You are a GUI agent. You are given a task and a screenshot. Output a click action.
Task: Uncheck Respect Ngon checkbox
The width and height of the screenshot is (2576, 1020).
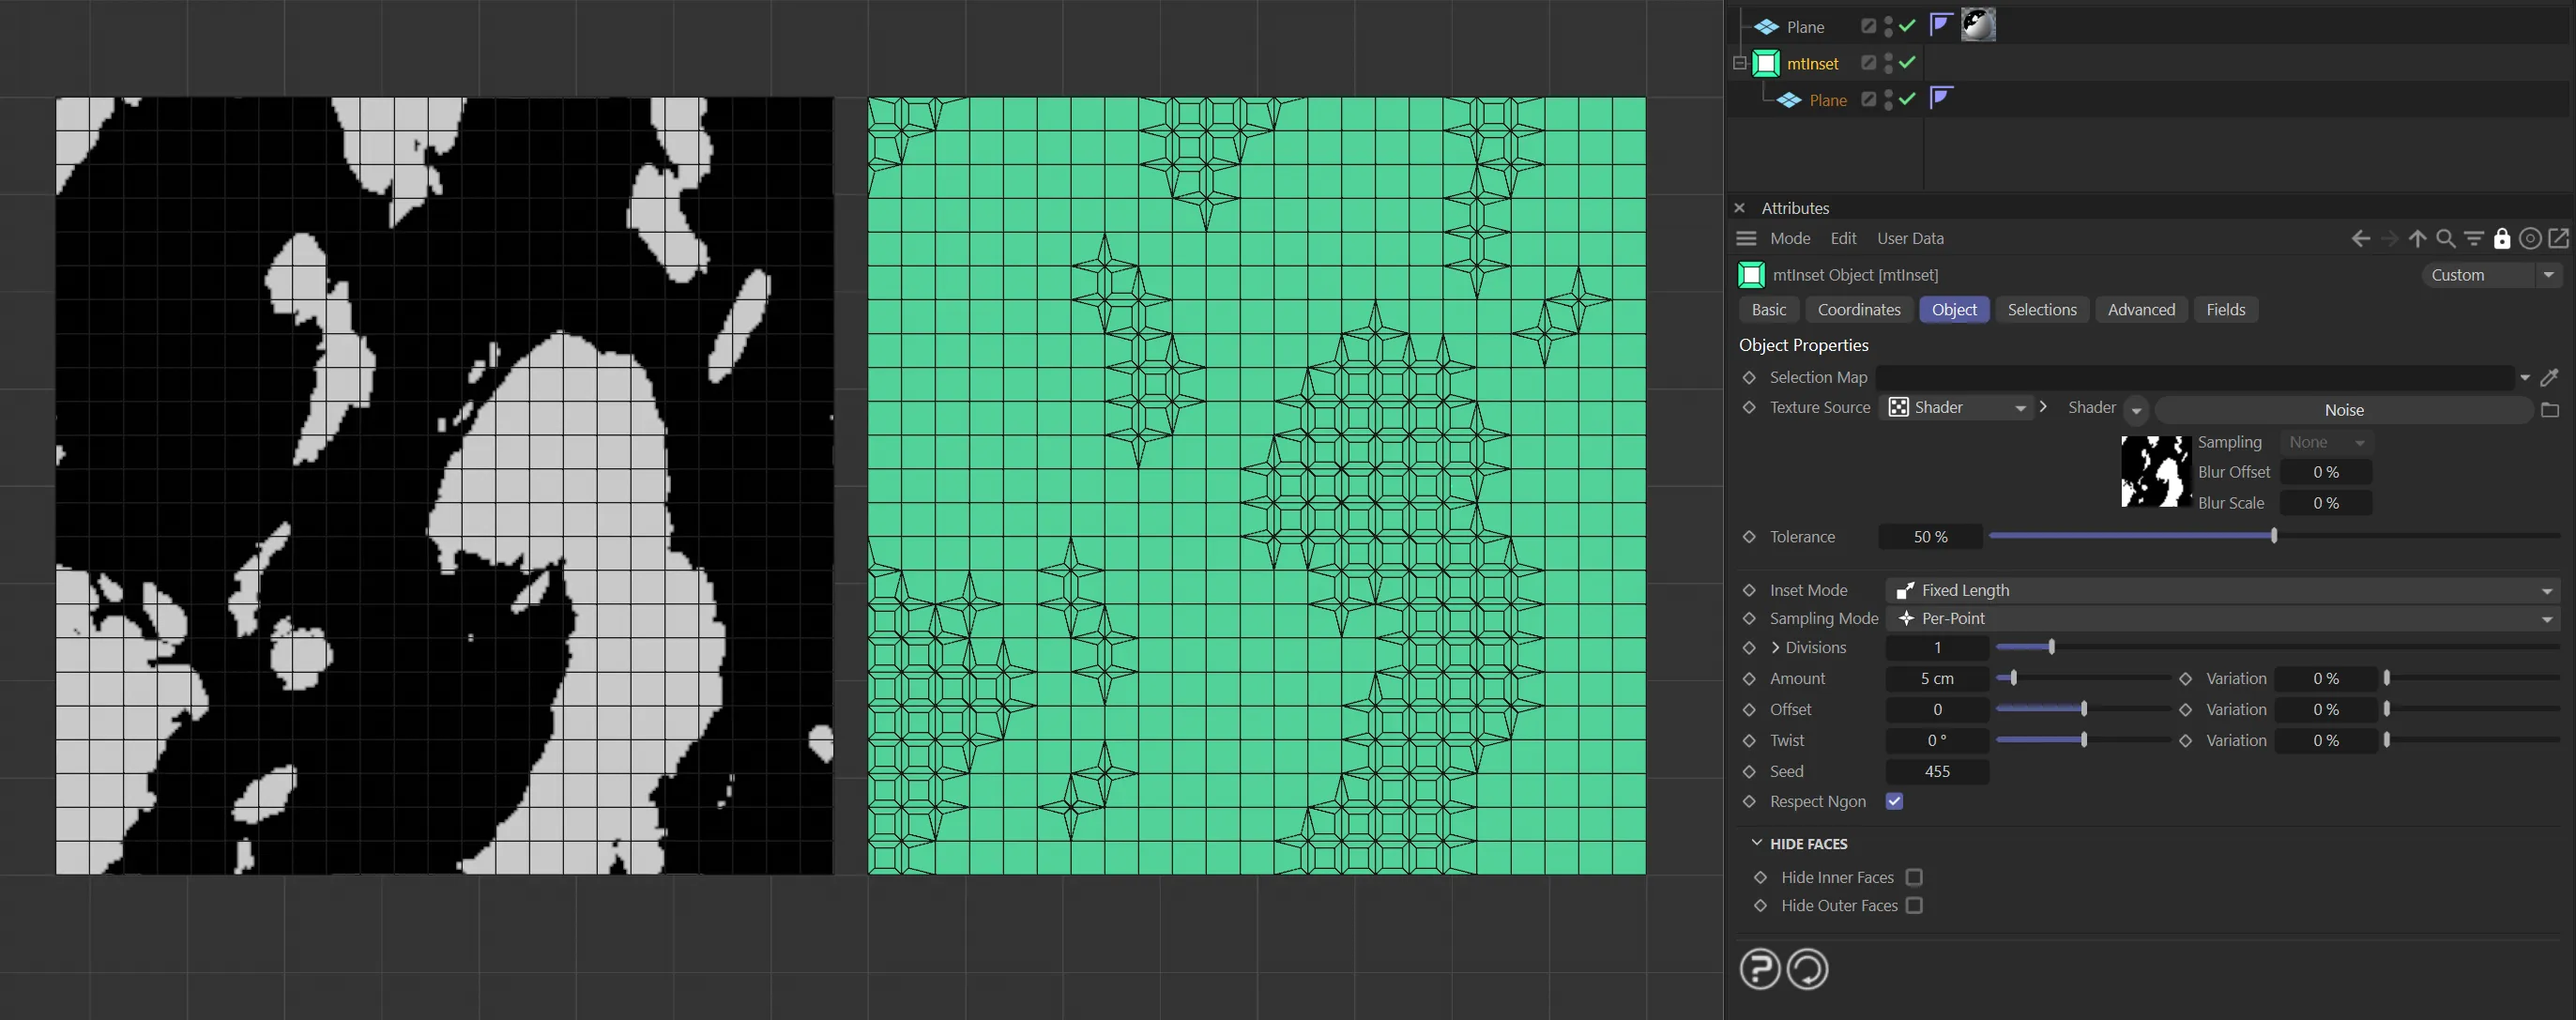(x=1894, y=801)
